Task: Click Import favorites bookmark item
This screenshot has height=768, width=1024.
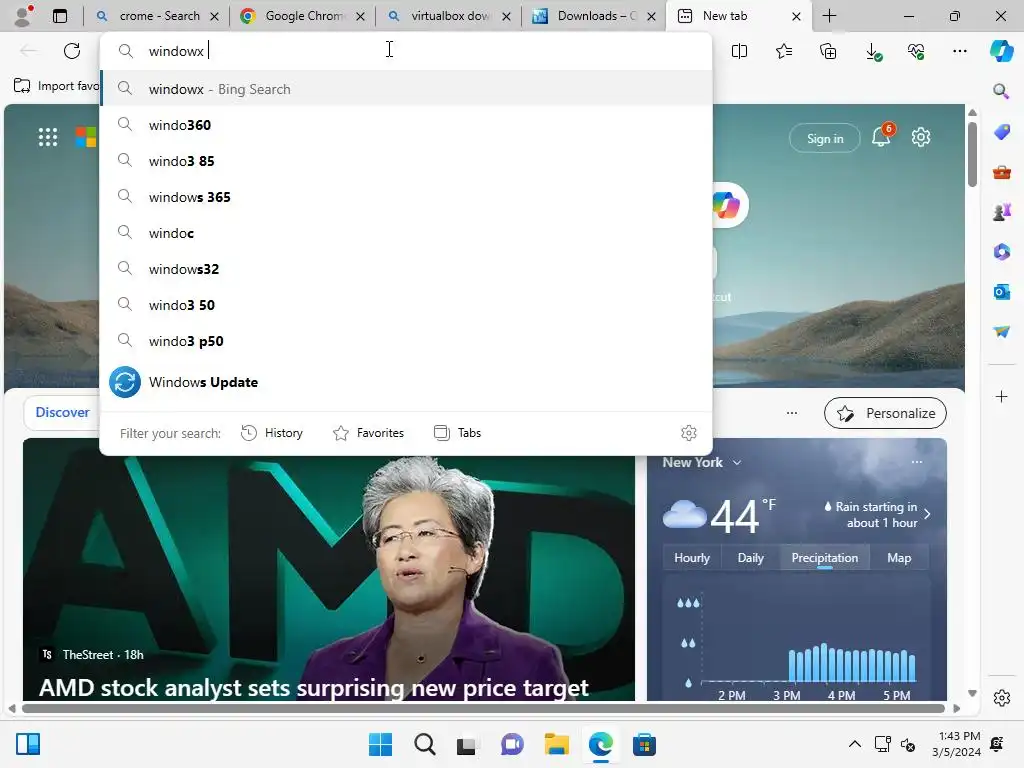Action: coord(57,86)
